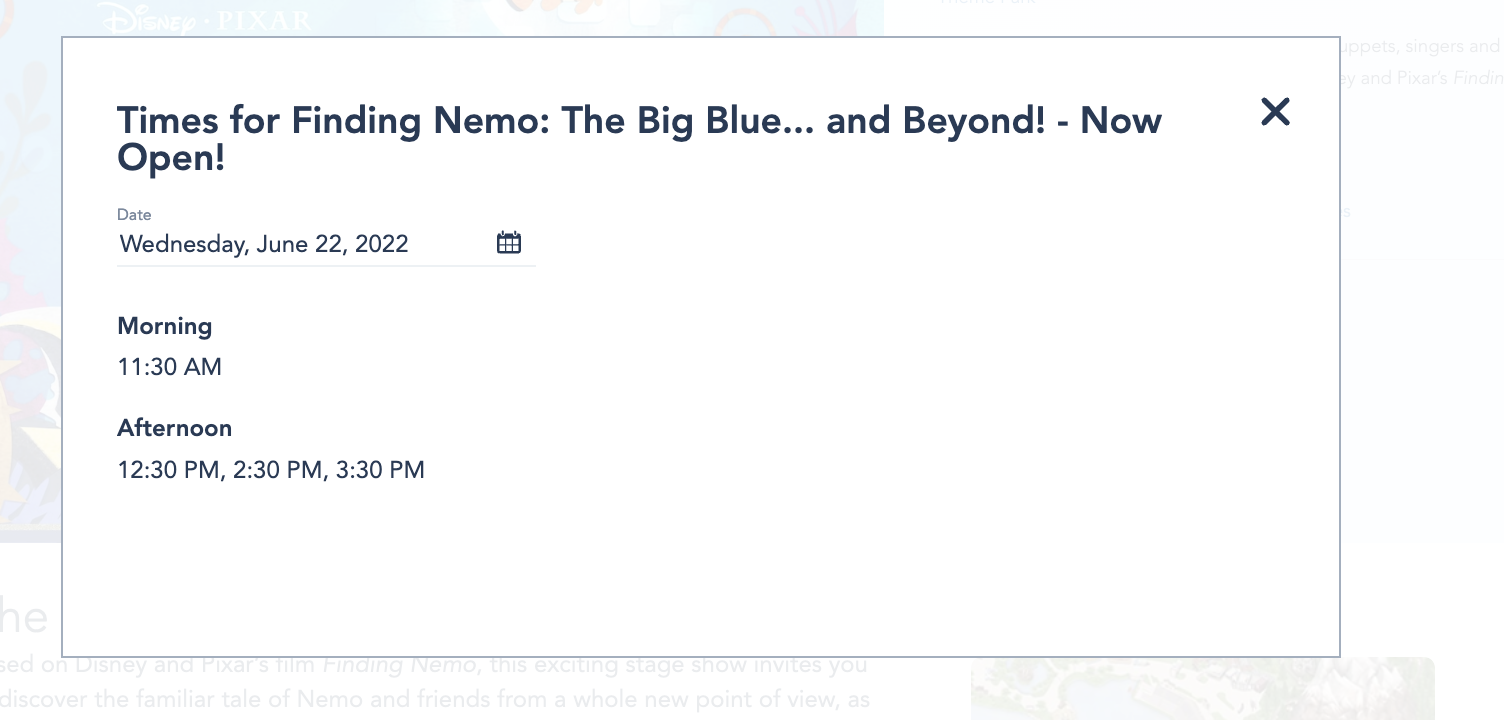This screenshot has height=720, width=1504.
Task: Click the 11:30 AM showtime
Action: click(170, 367)
